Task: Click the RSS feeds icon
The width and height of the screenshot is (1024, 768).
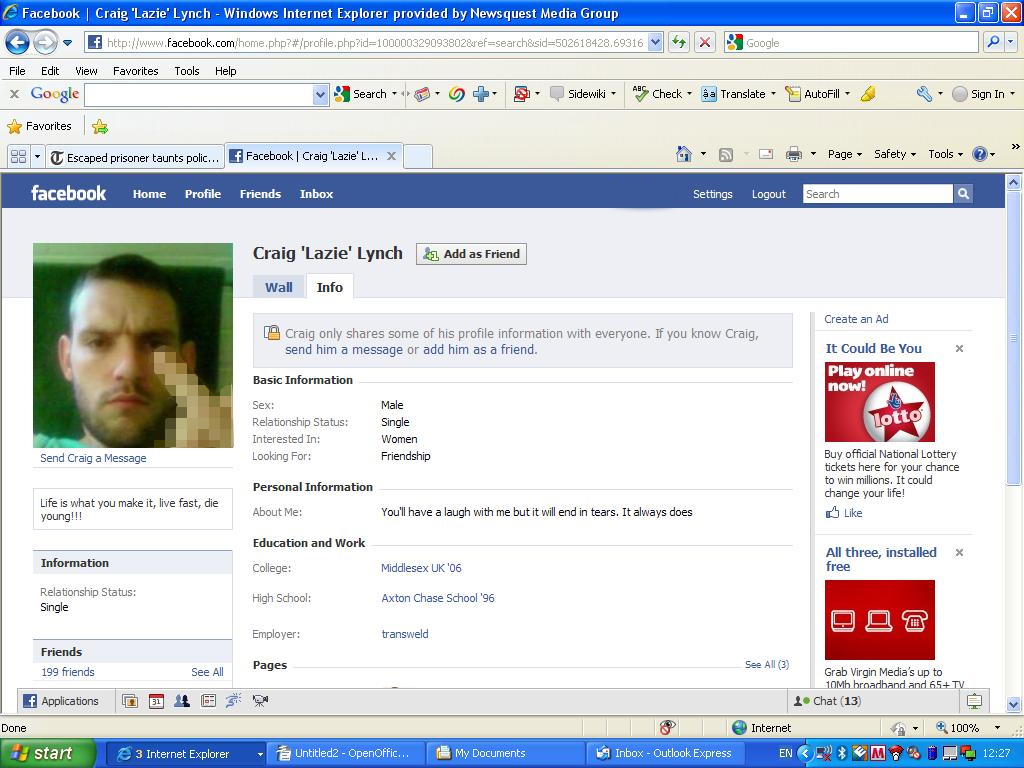Action: tap(726, 155)
